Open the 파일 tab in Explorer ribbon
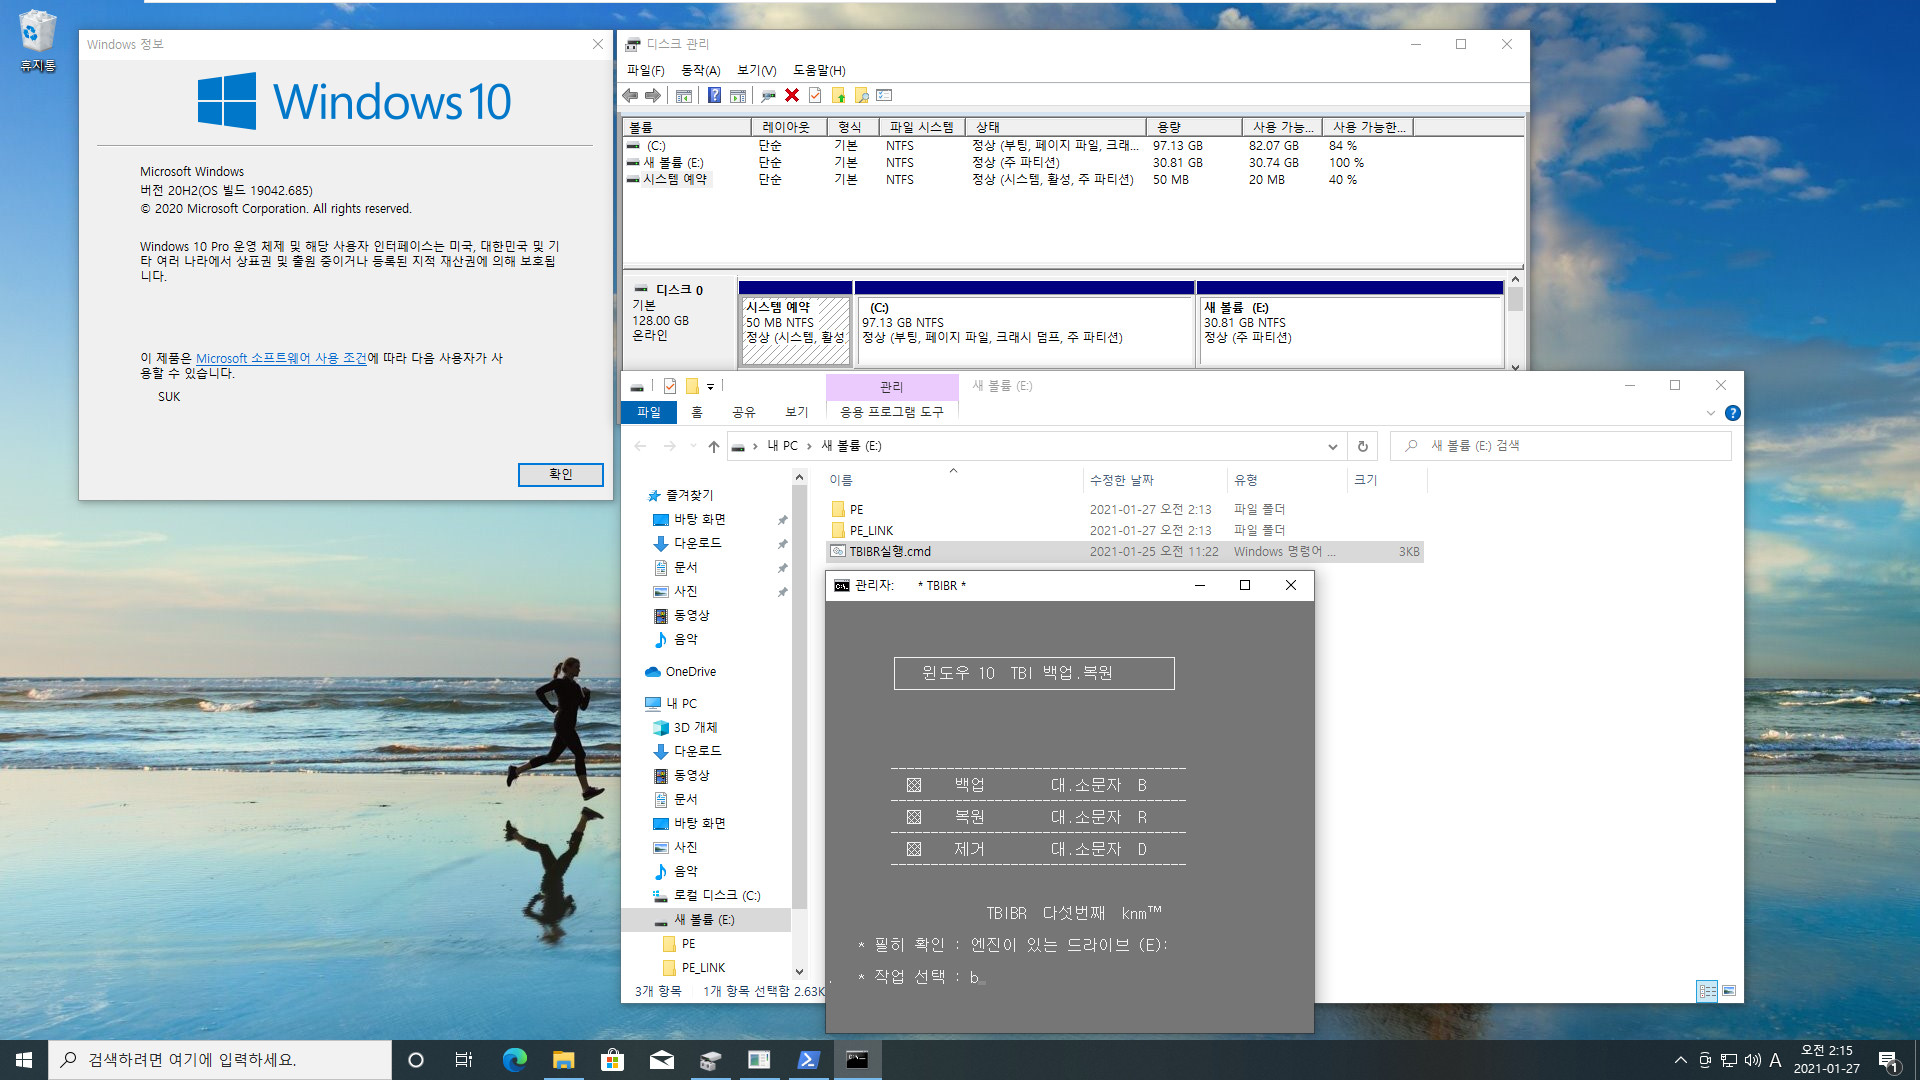1920x1080 pixels. point(649,412)
